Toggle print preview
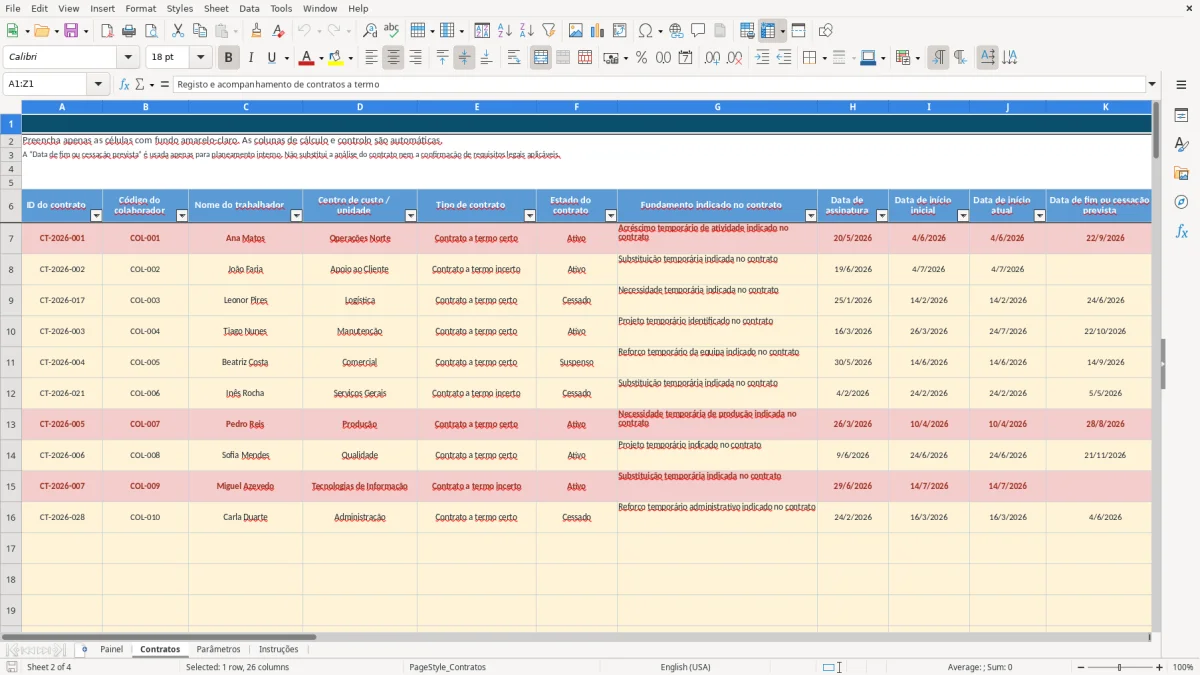The height and width of the screenshot is (675, 1200). coord(150,31)
